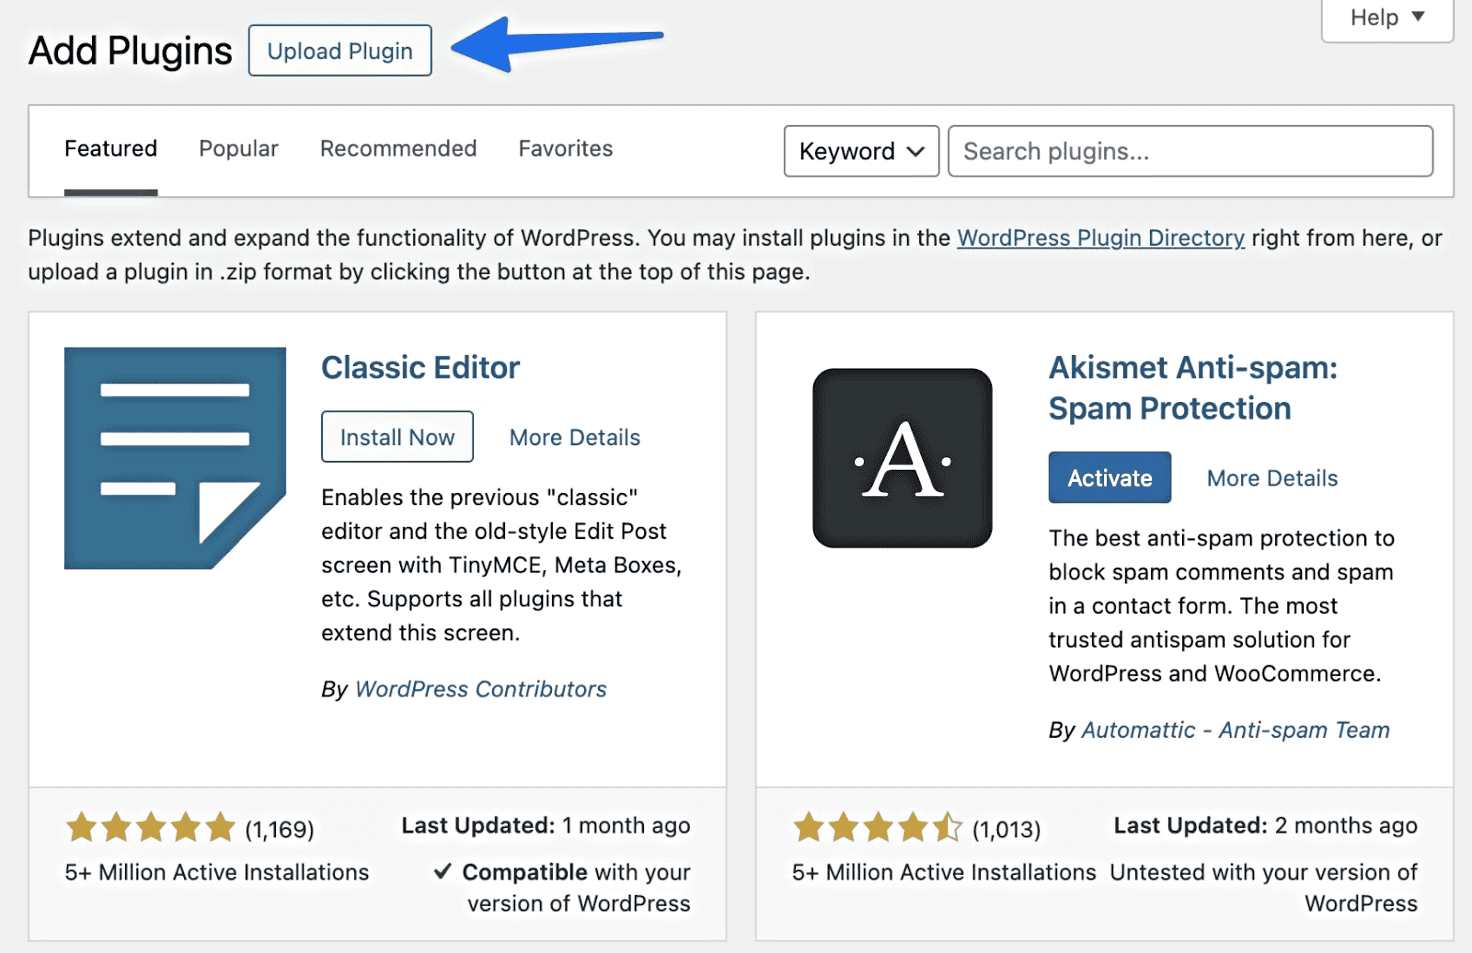This screenshot has height=953, width=1472.
Task: Click the fifth star in Classic Editor's rating
Action: click(x=220, y=828)
